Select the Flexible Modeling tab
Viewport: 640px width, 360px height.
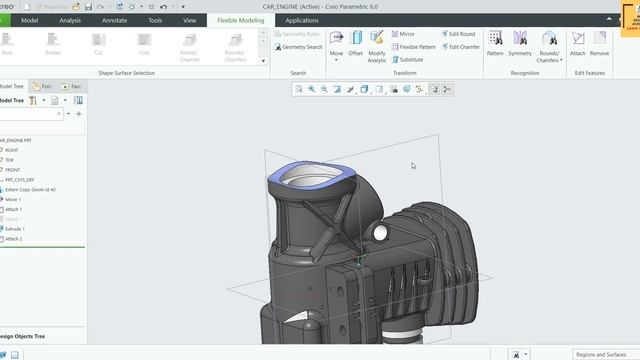[x=241, y=20]
